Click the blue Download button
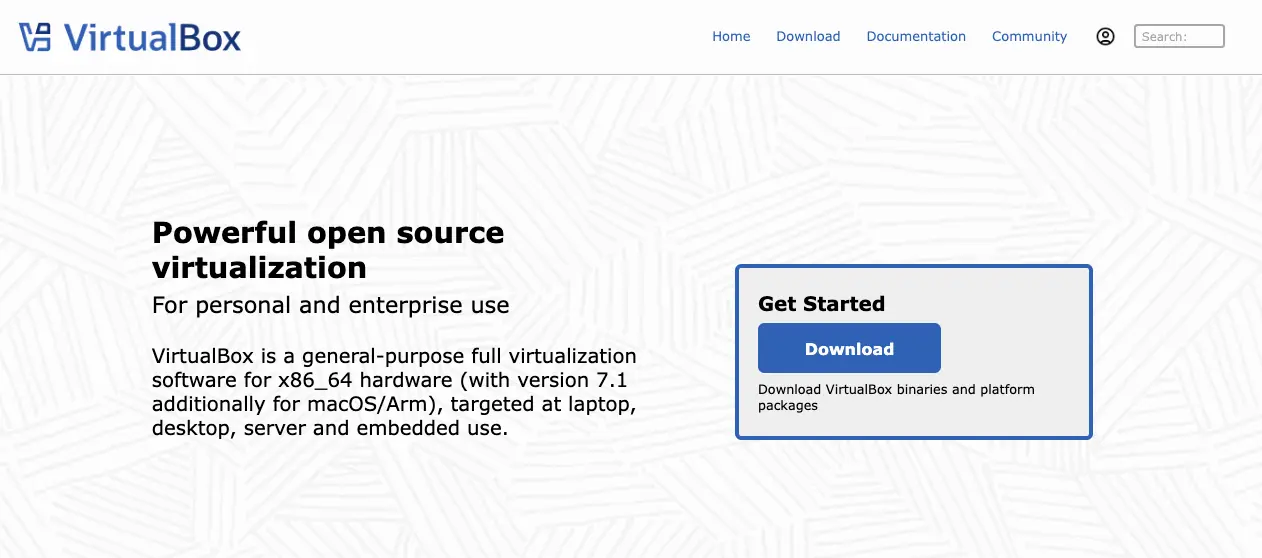This screenshot has height=558, width=1262. coord(849,348)
